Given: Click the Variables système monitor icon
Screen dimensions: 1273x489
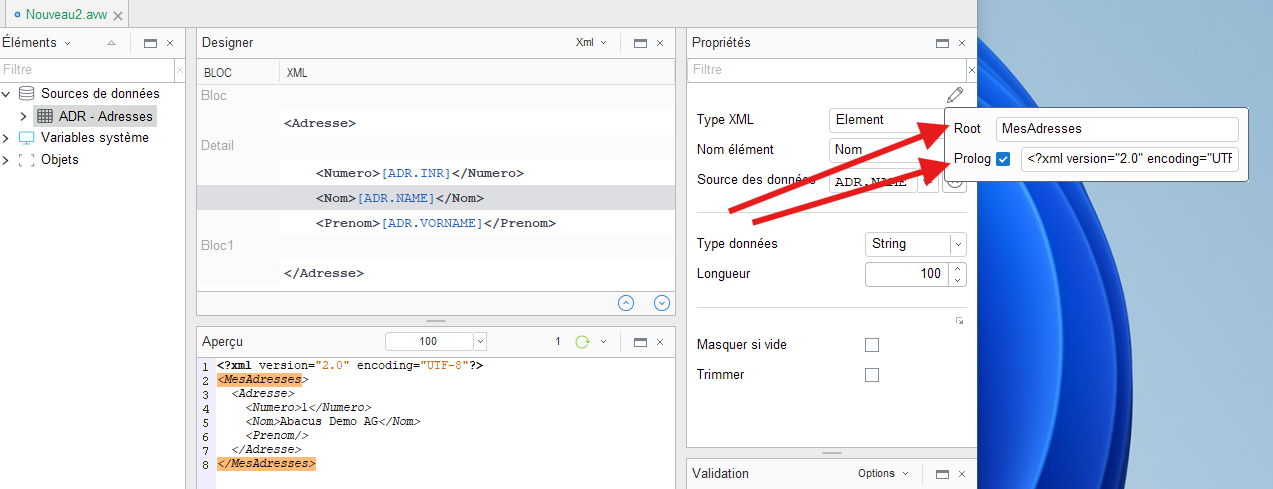Looking at the screenshot, I should (26, 138).
